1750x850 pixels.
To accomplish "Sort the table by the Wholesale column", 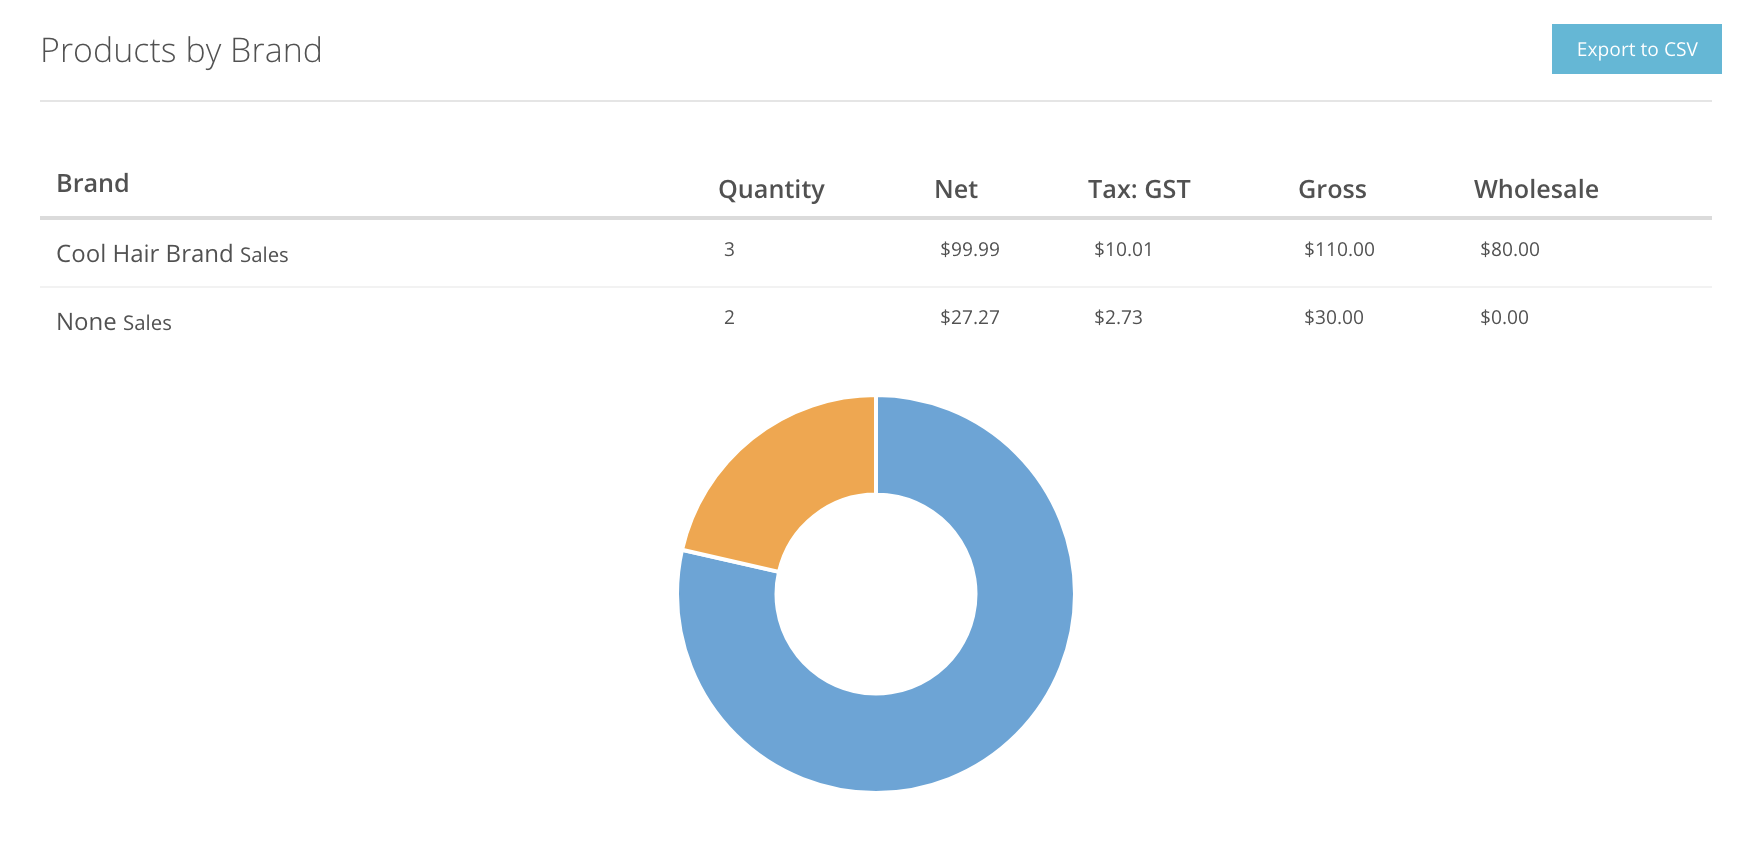I will pyautogui.click(x=1536, y=189).
